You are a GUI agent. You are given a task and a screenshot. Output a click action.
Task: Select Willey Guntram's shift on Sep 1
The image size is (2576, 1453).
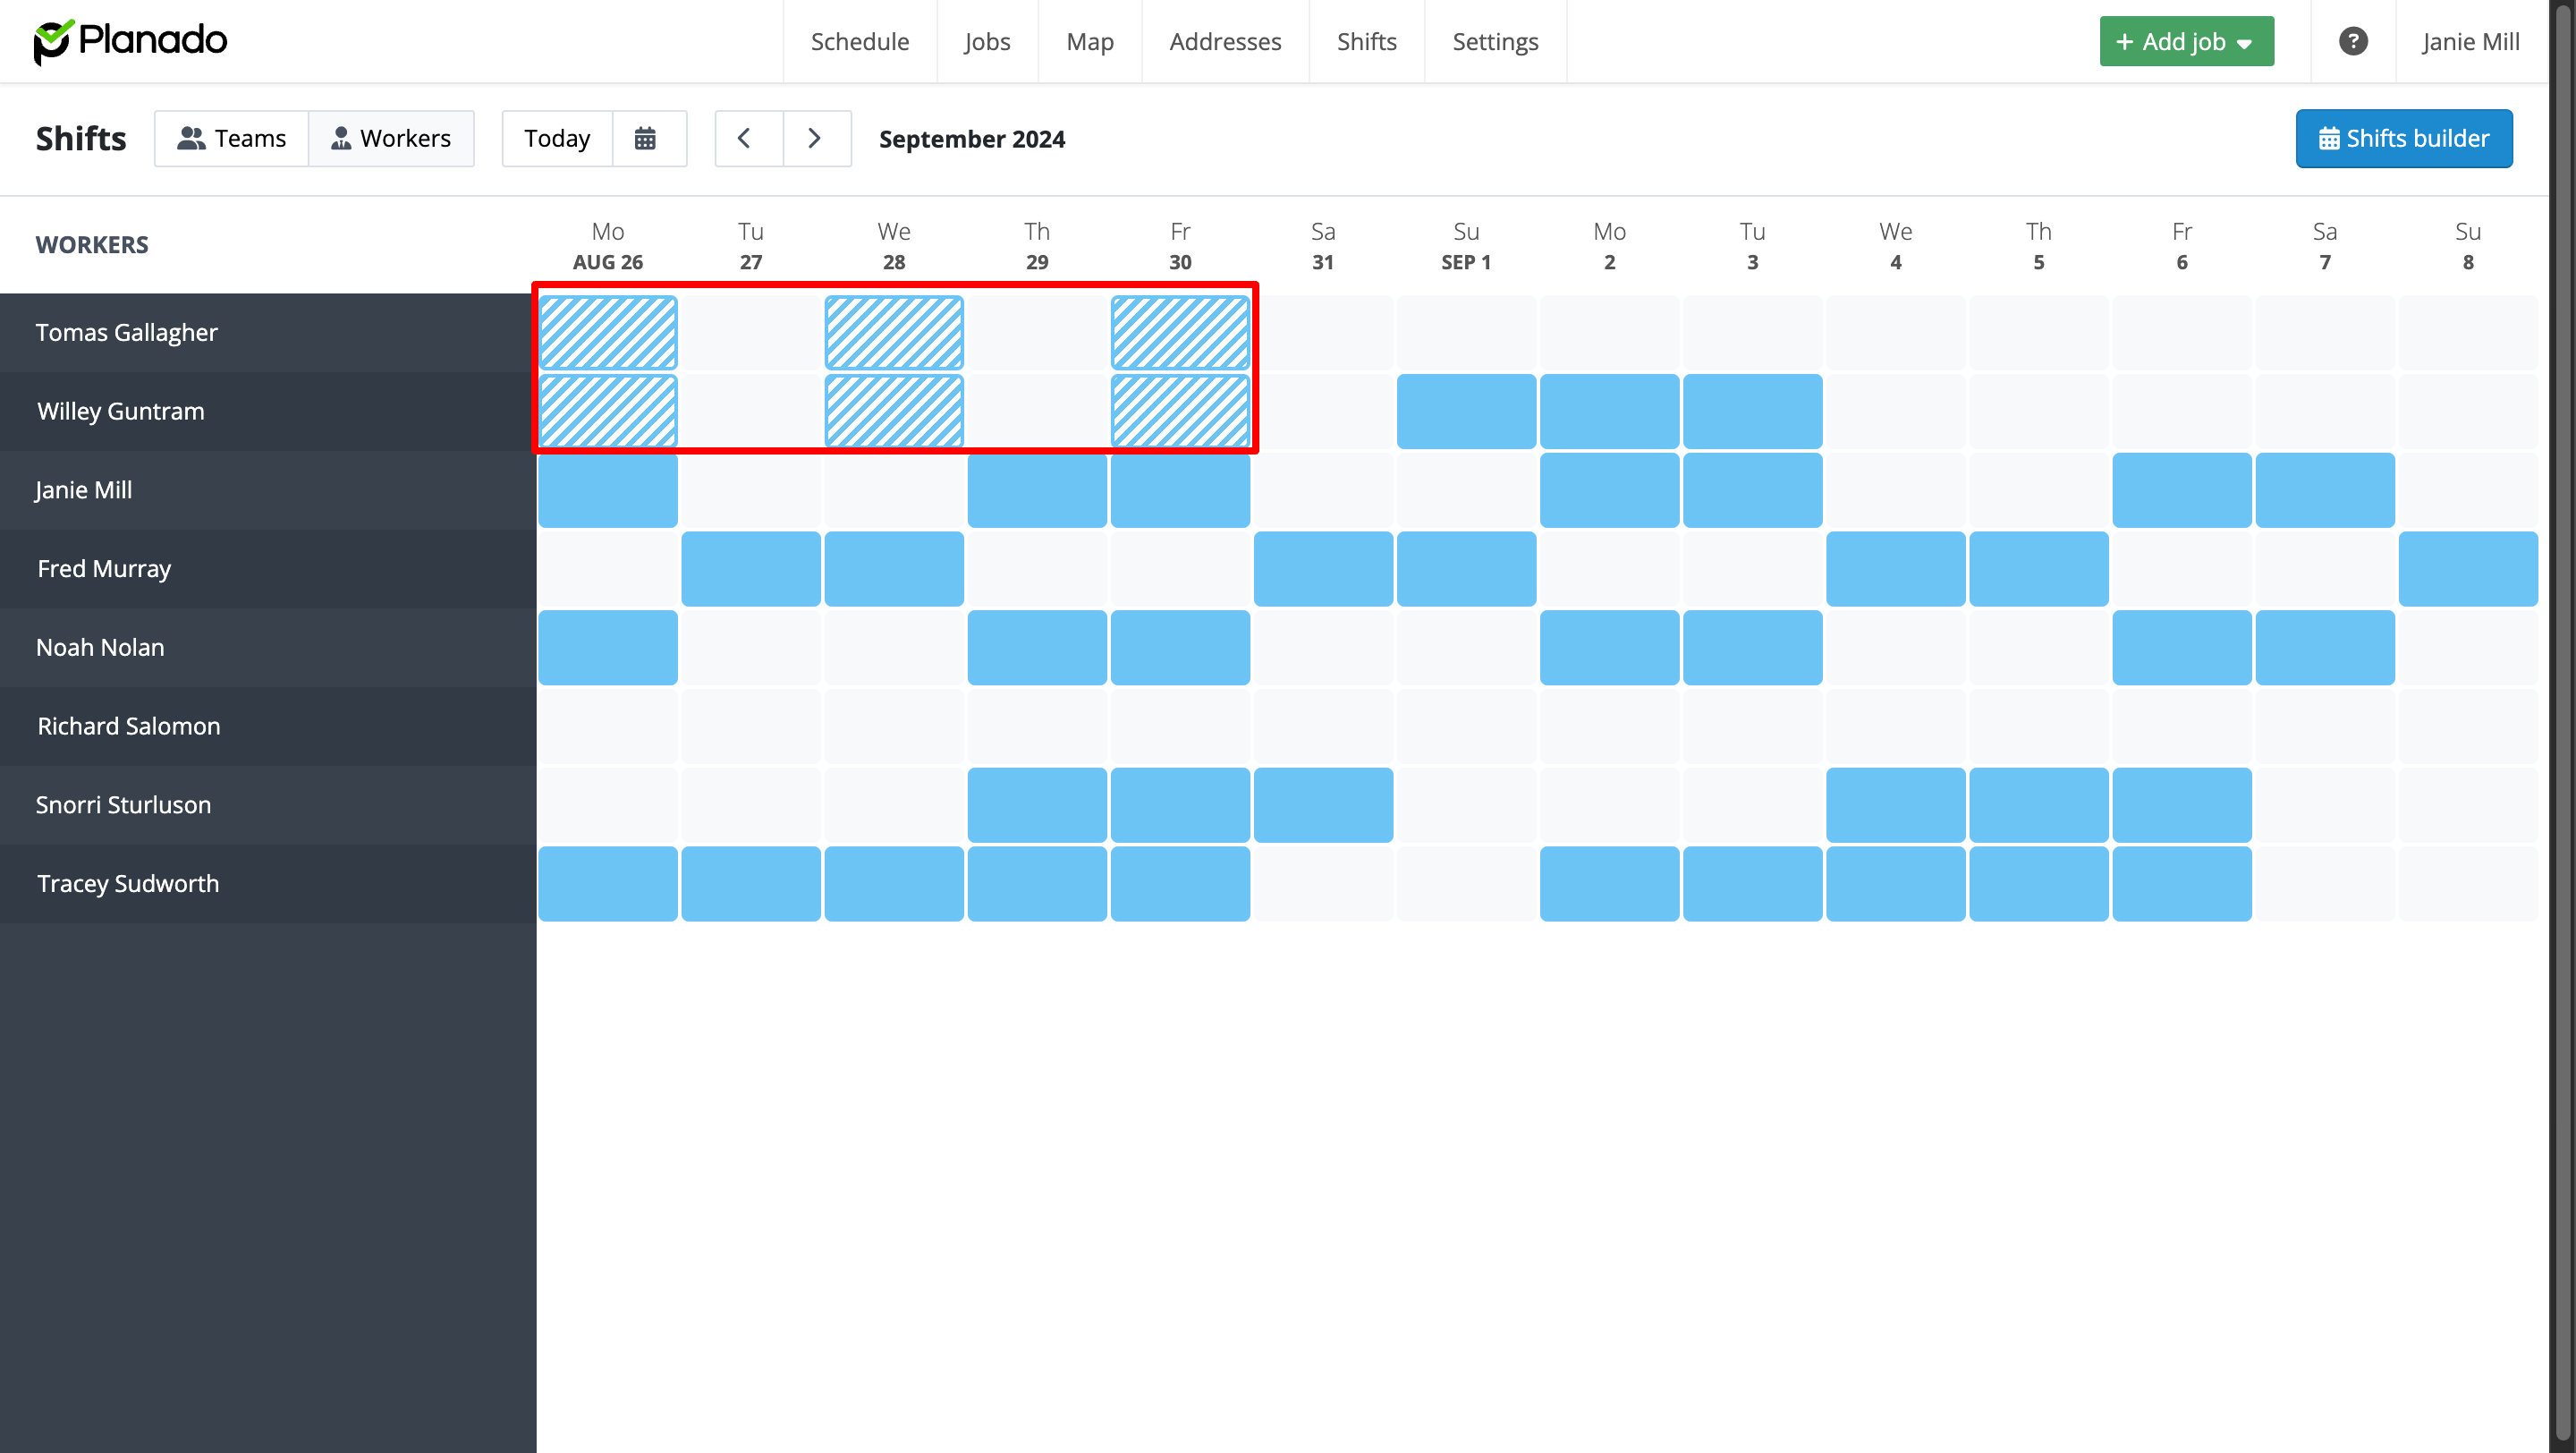tap(1465, 411)
